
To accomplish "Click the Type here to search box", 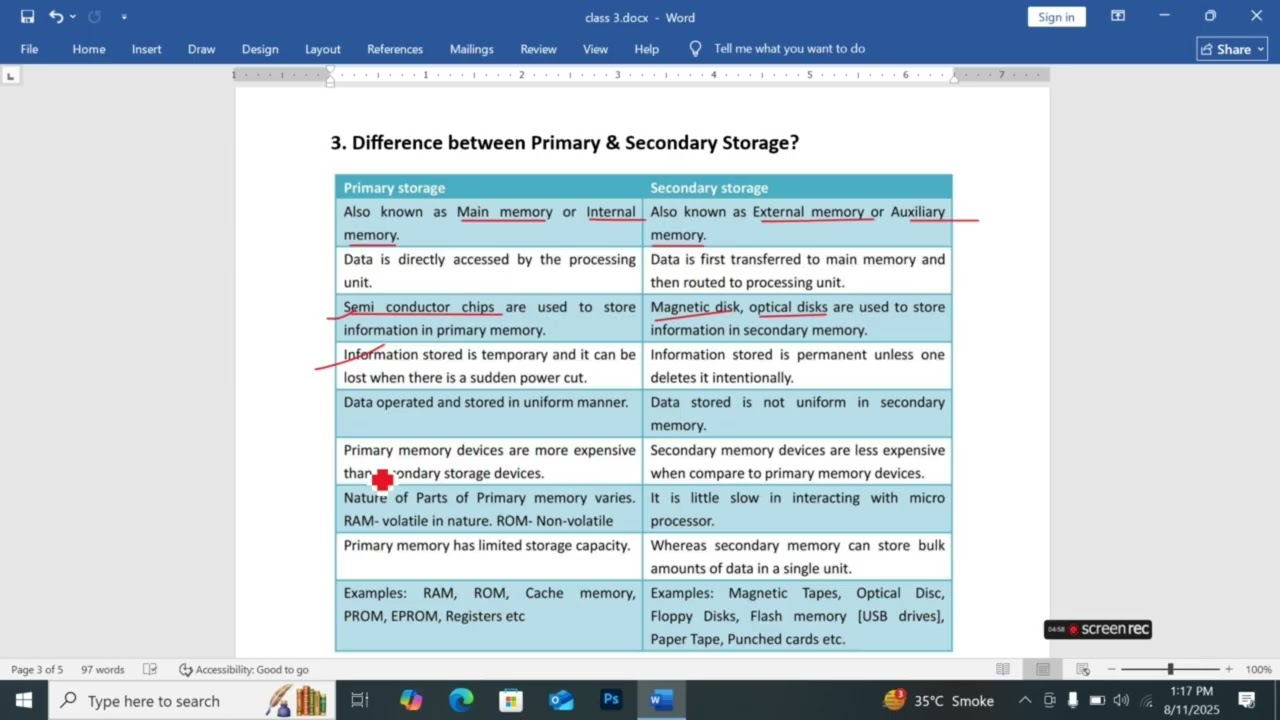I will (x=190, y=701).
